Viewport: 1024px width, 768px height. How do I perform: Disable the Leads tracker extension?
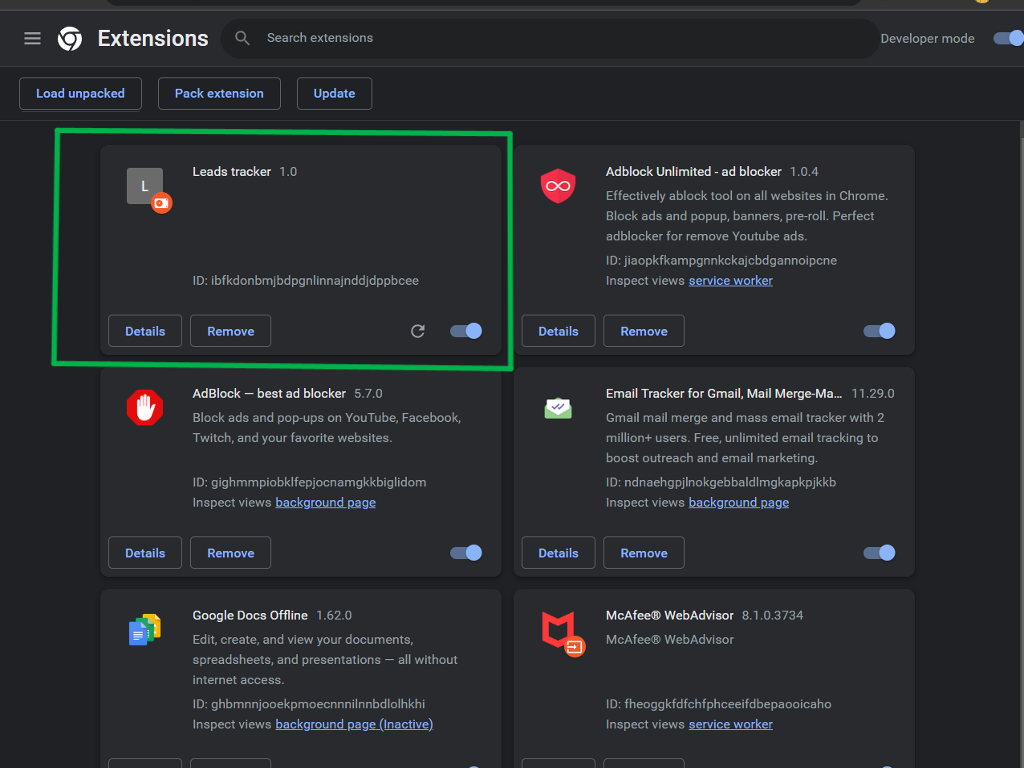tap(466, 331)
